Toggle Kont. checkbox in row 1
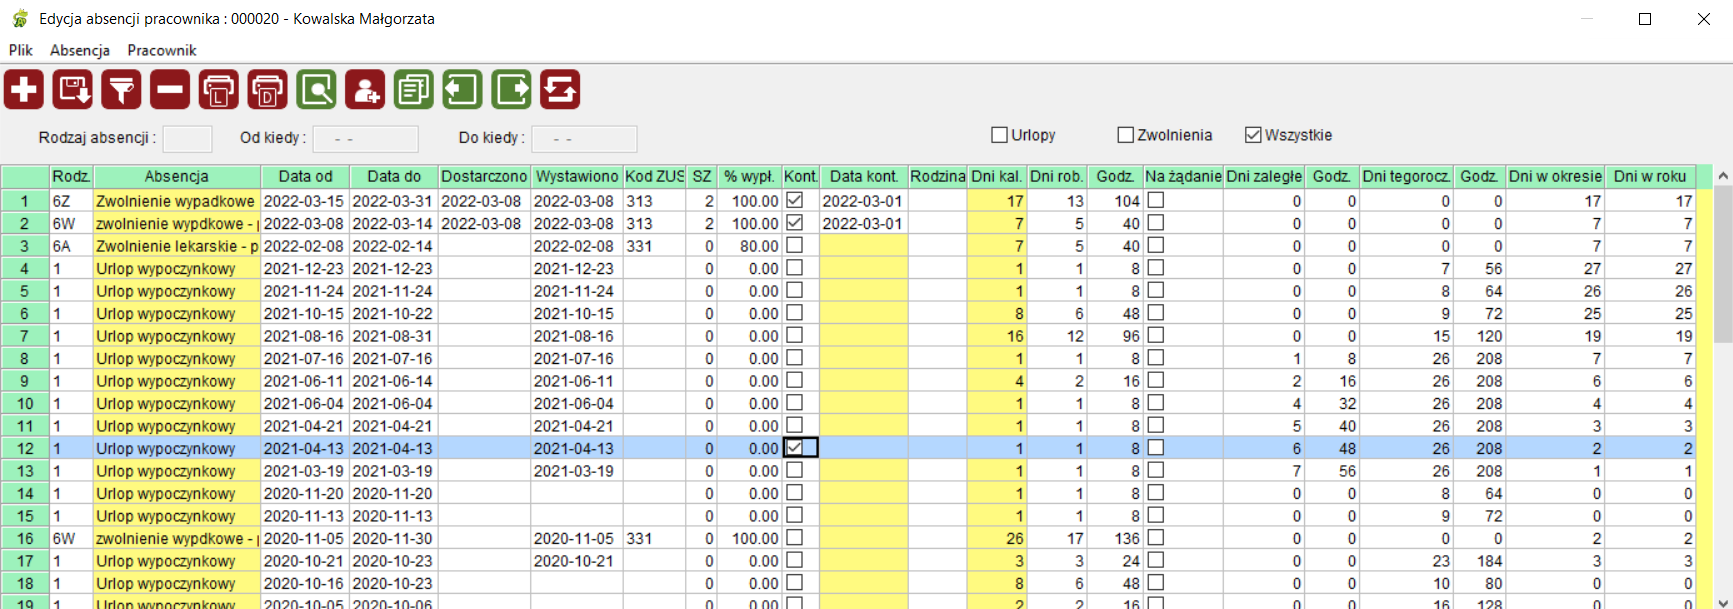1733x609 pixels. pos(795,201)
